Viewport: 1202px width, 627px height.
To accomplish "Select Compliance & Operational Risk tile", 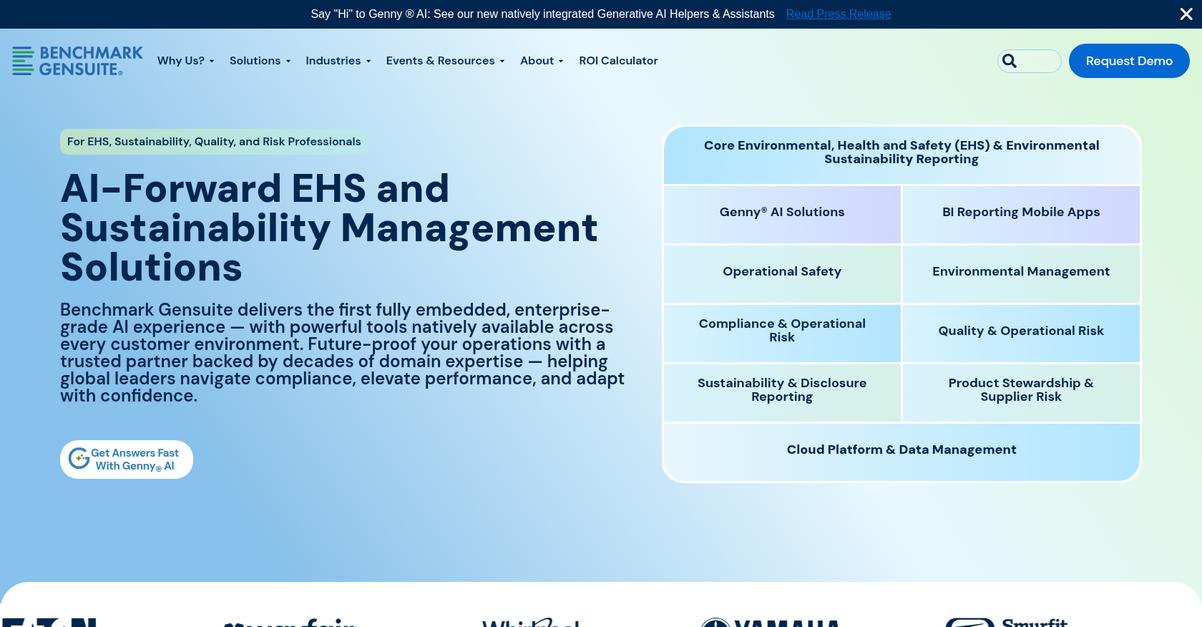I will click(782, 332).
